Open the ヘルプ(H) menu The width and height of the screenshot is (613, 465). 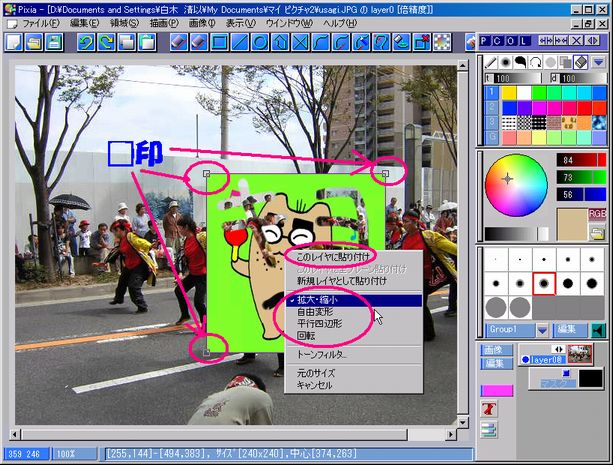340,23
